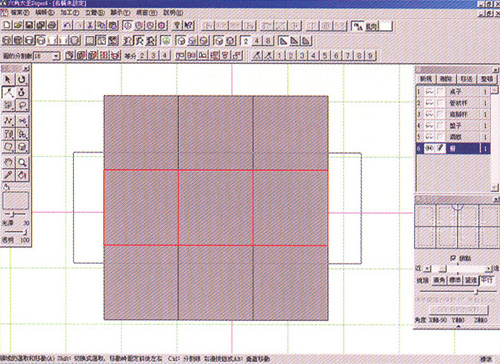Click the Undo arrow icon in toolbar

click(67, 25)
